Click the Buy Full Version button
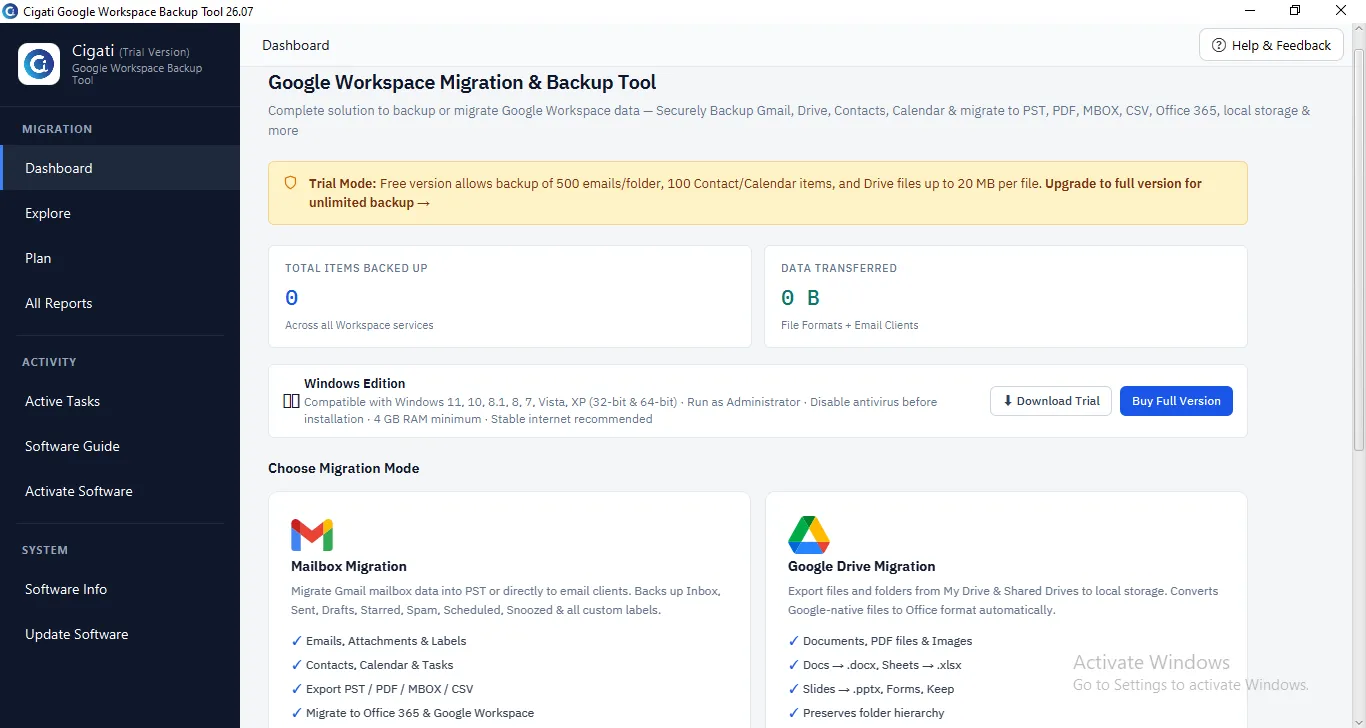 click(1176, 401)
